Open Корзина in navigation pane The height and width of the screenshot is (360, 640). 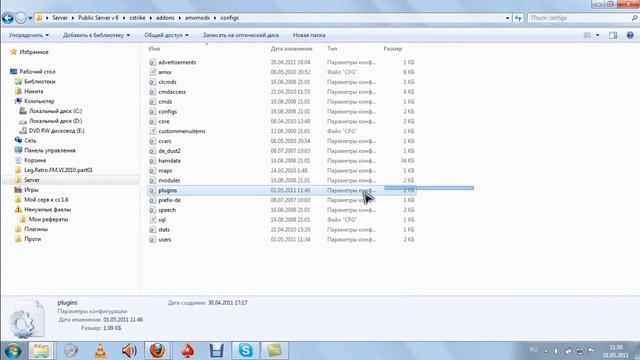pos(35,160)
